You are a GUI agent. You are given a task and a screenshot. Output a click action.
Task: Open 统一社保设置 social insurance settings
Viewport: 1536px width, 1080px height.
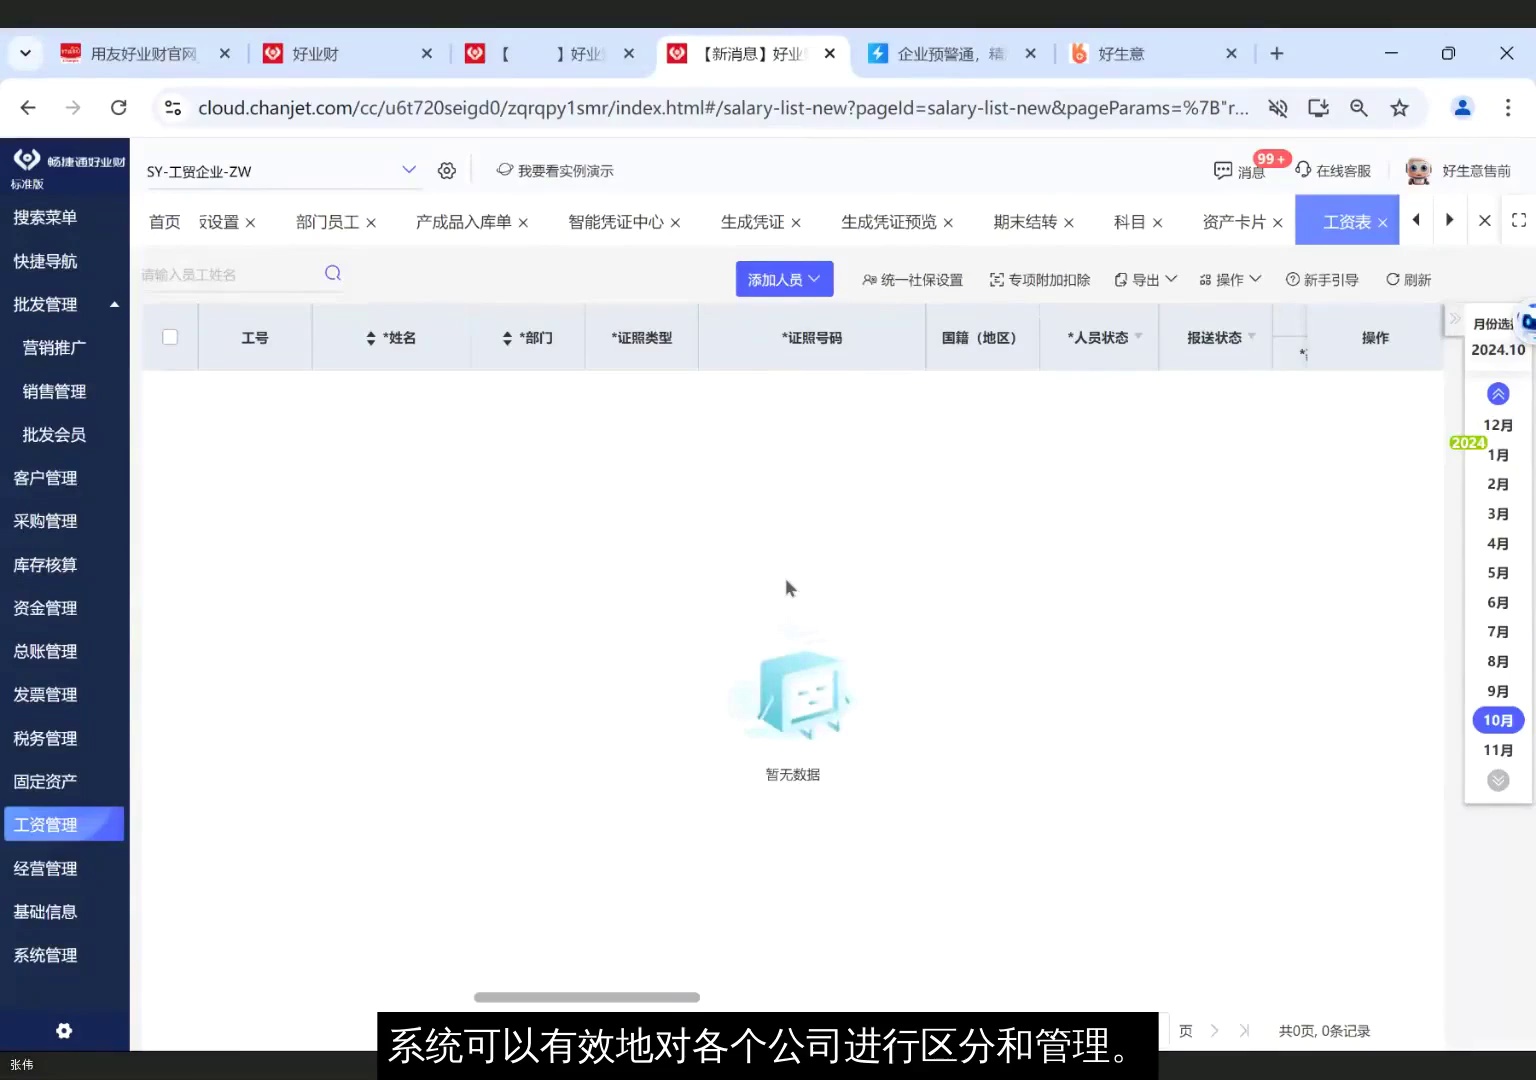[x=912, y=279]
